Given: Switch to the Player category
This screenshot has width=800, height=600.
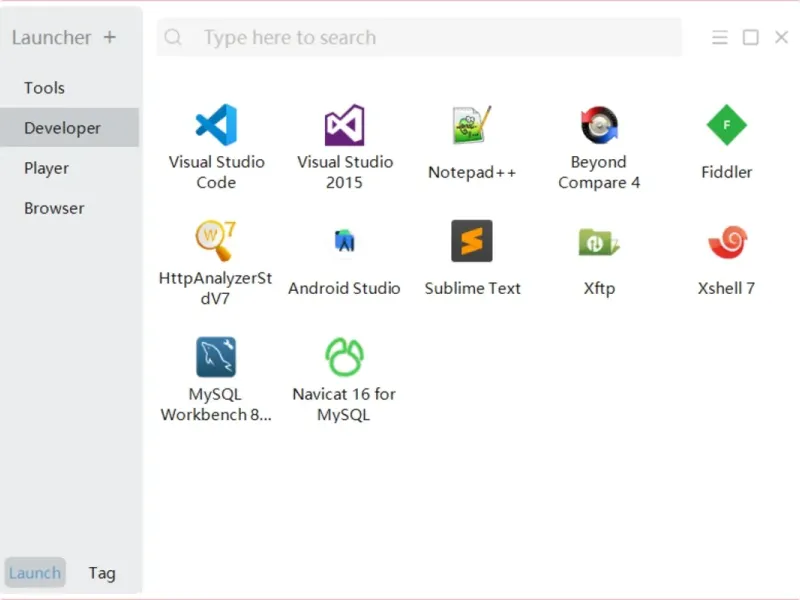Looking at the screenshot, I should click(47, 168).
